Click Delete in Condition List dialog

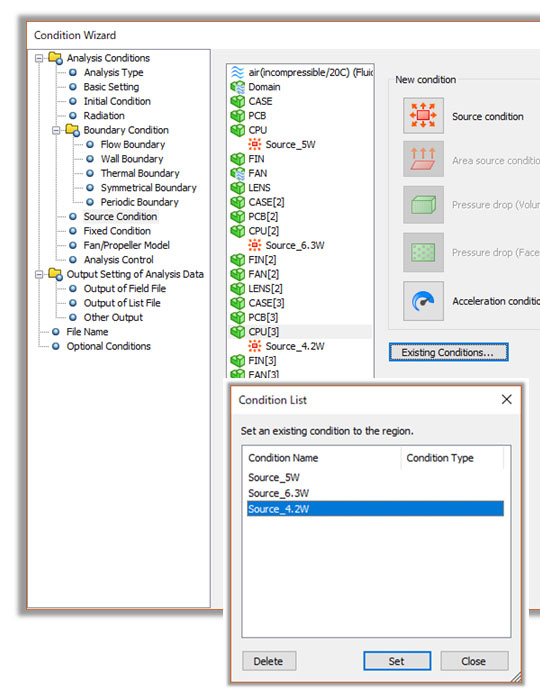268,661
